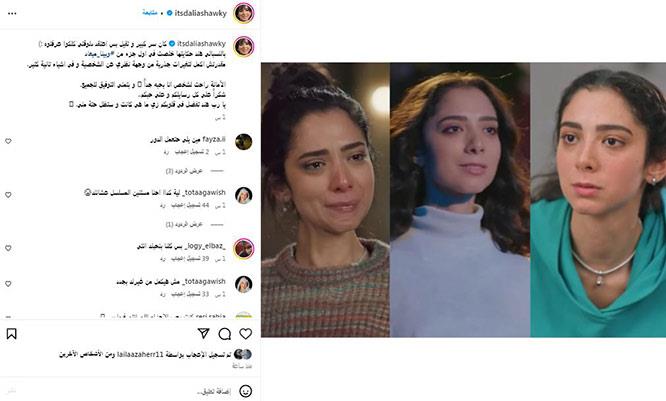Viewport: 666px width, 401px height.
Task: Like _logy_elbaz_ comment with the small heart
Action: coord(8,248)
